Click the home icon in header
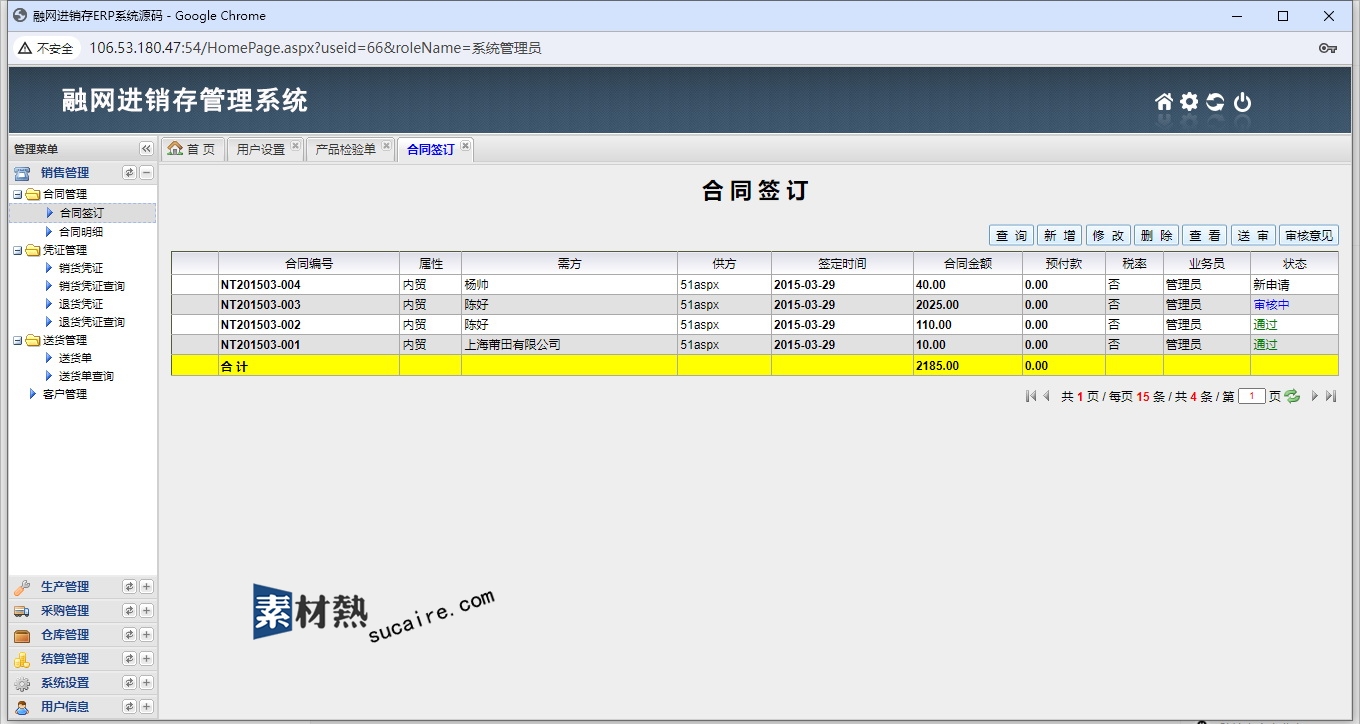Screen dimensions: 1360x724 (1163, 102)
